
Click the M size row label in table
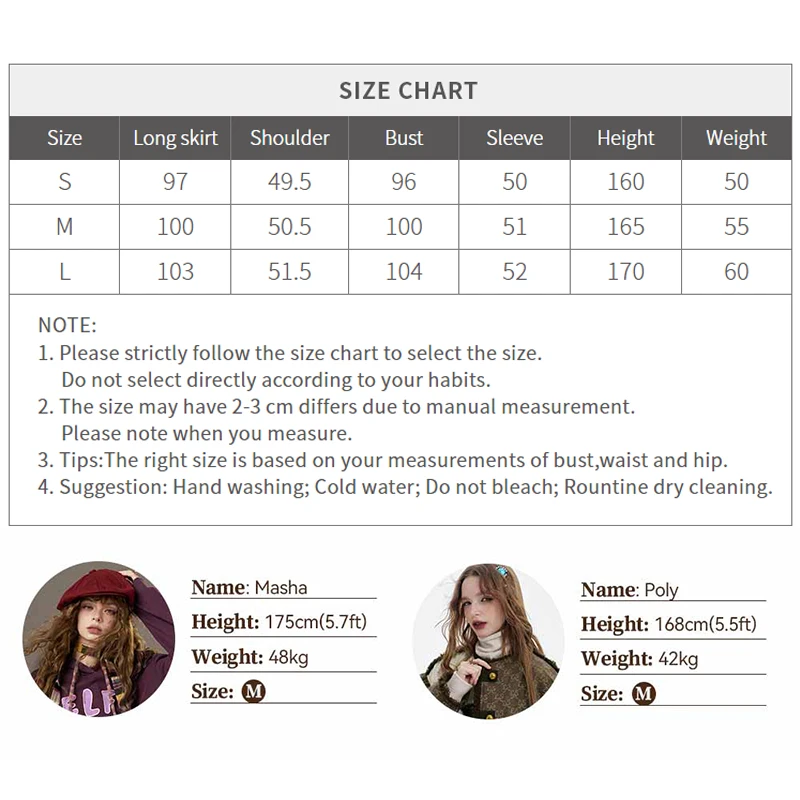65,227
